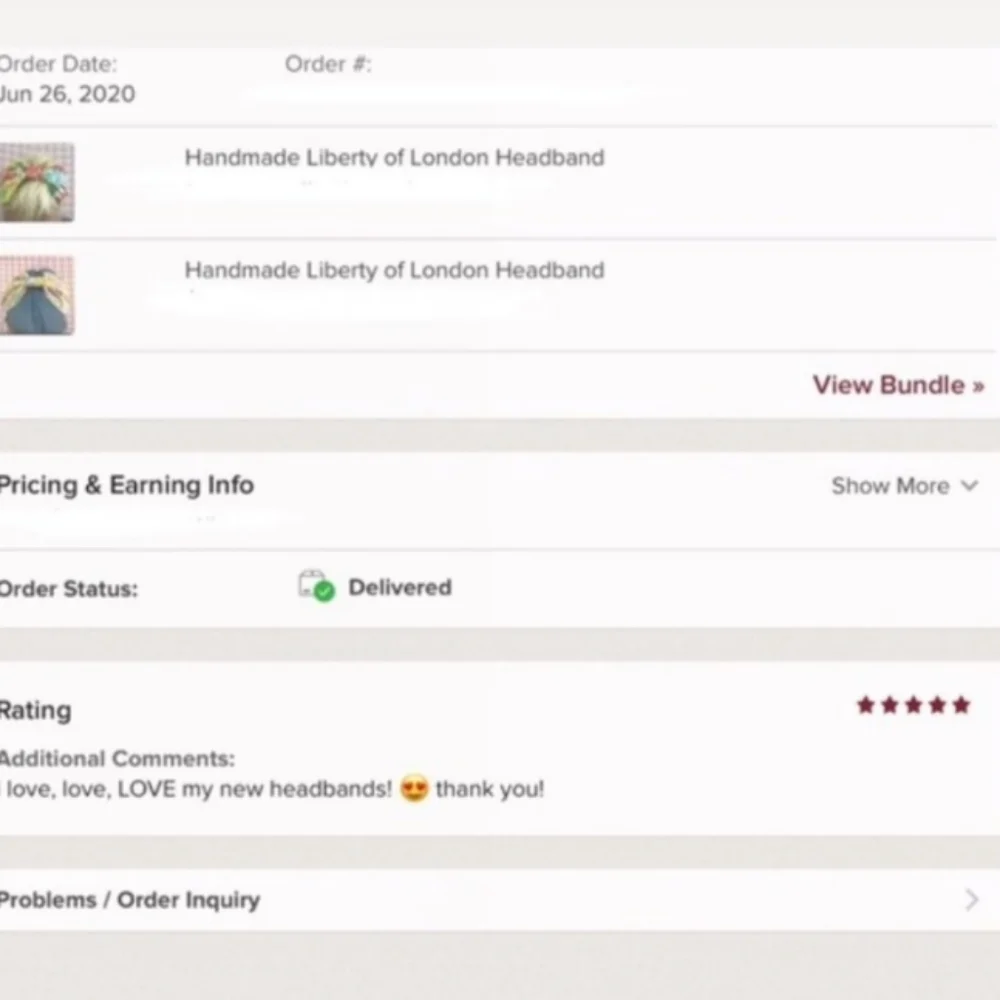Image resolution: width=1000 pixels, height=1000 pixels.
Task: Click the fourth rating star
Action: 938,705
